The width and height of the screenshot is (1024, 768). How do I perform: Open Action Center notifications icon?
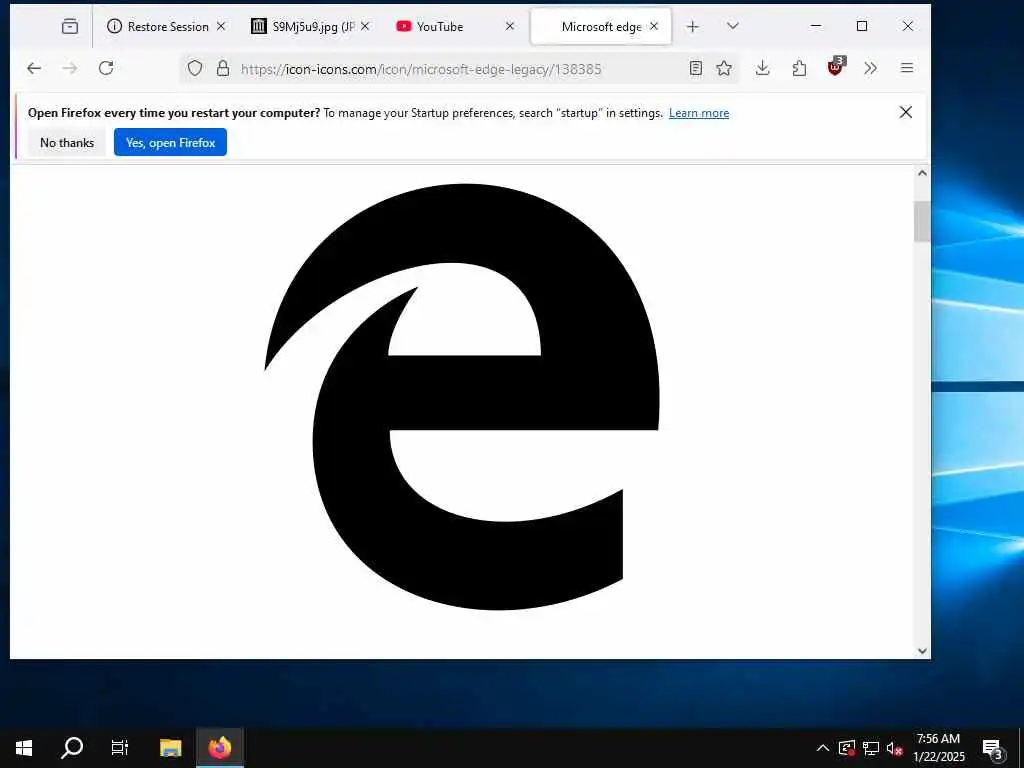tap(993, 748)
